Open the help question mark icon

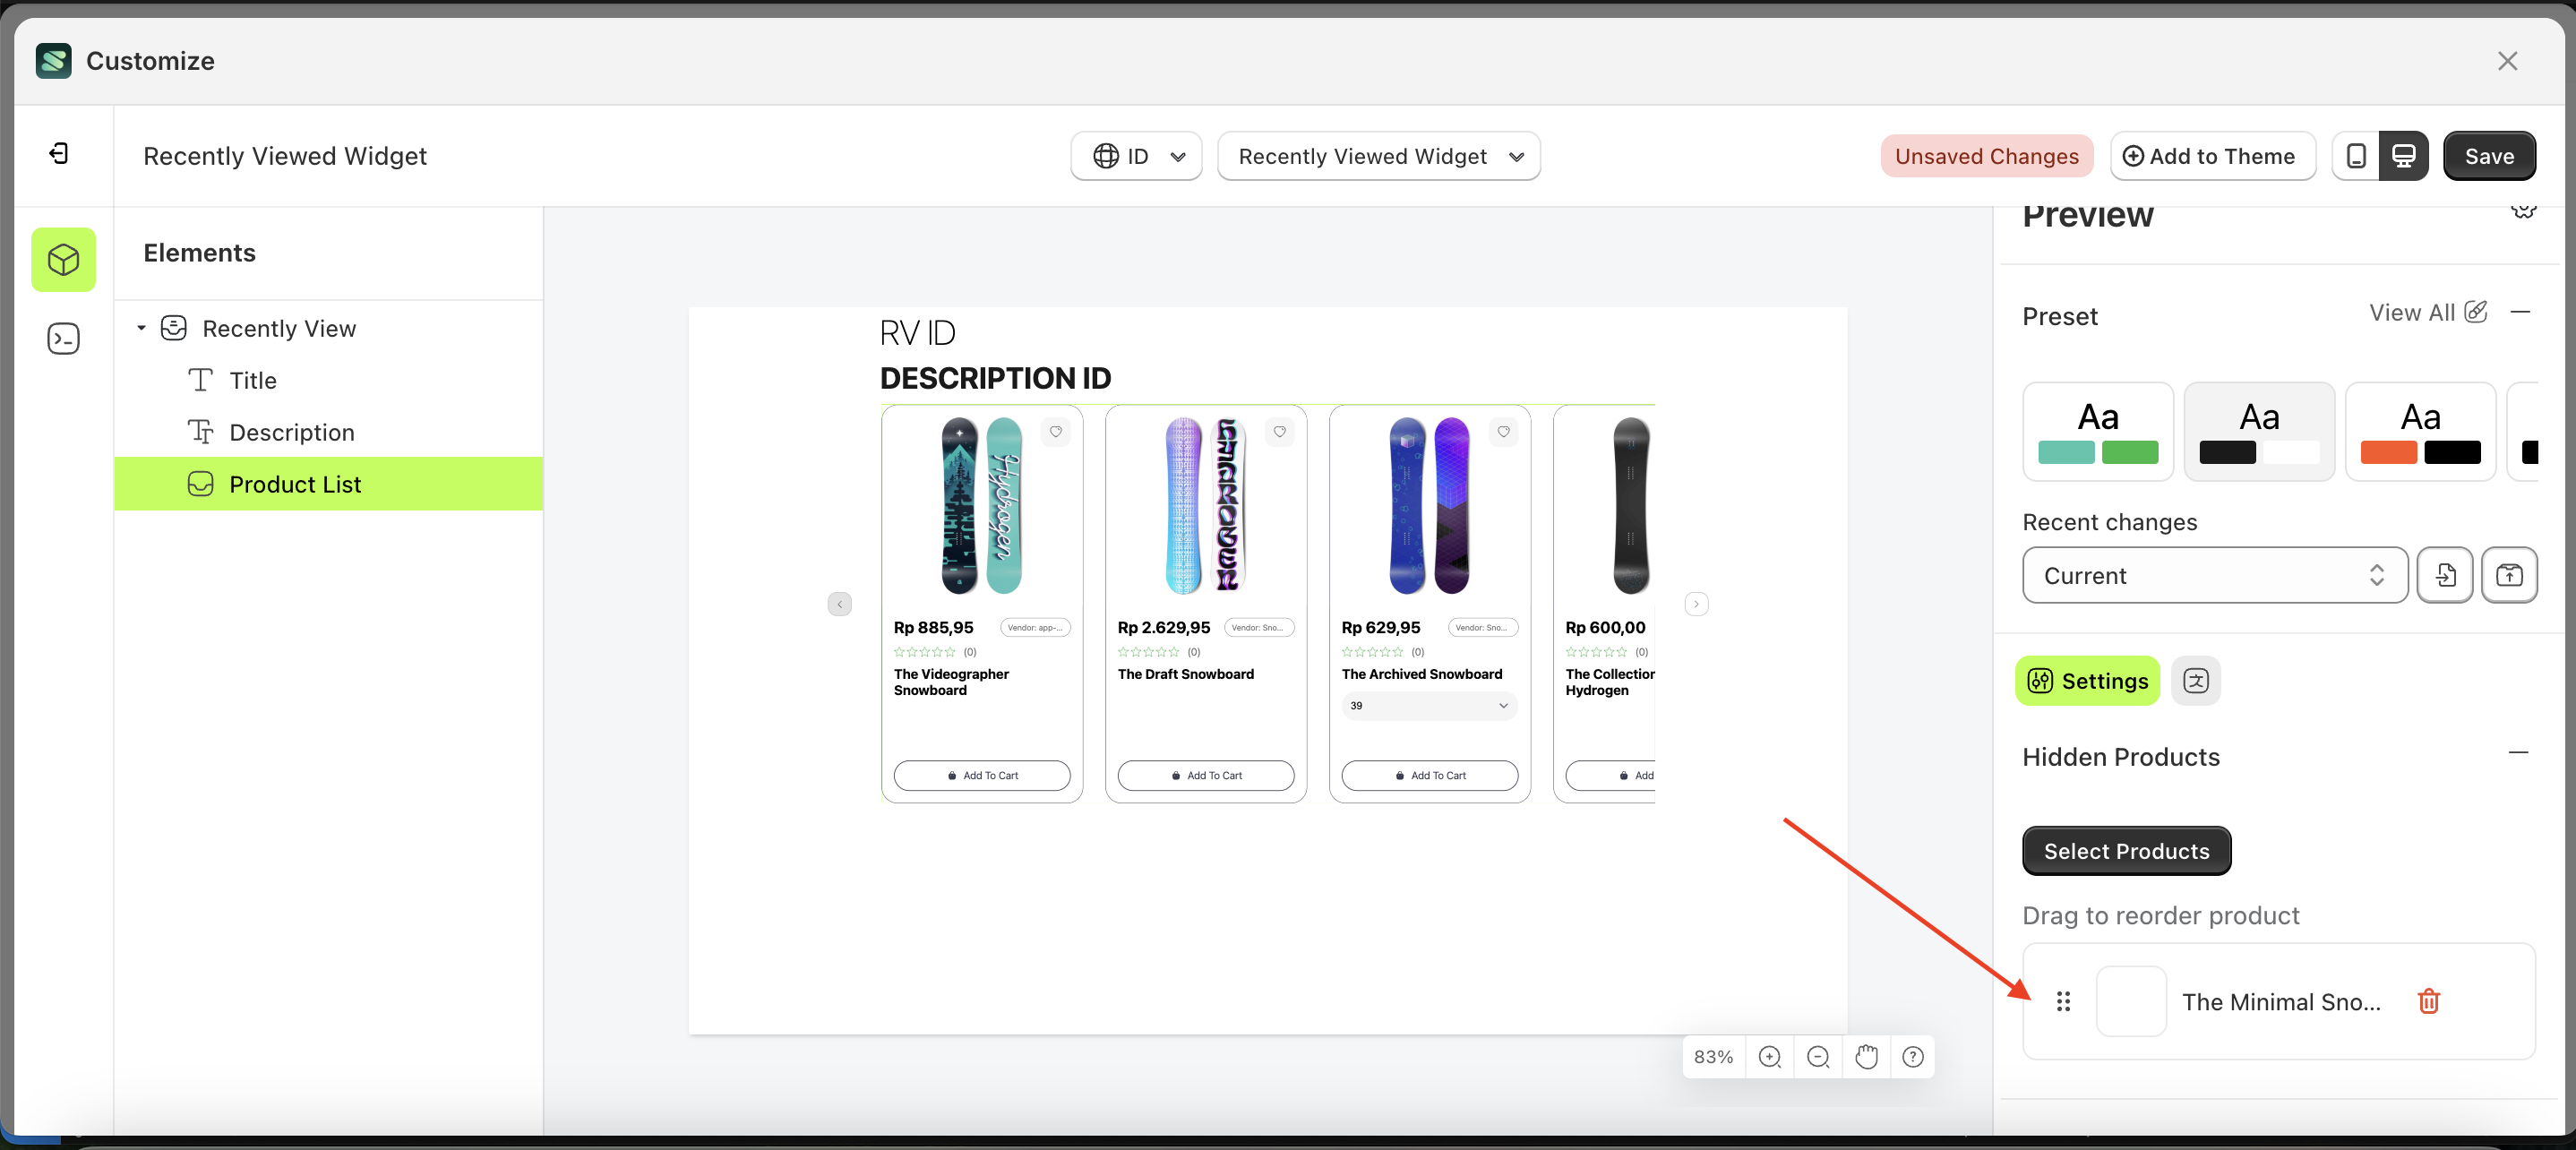point(1912,1057)
